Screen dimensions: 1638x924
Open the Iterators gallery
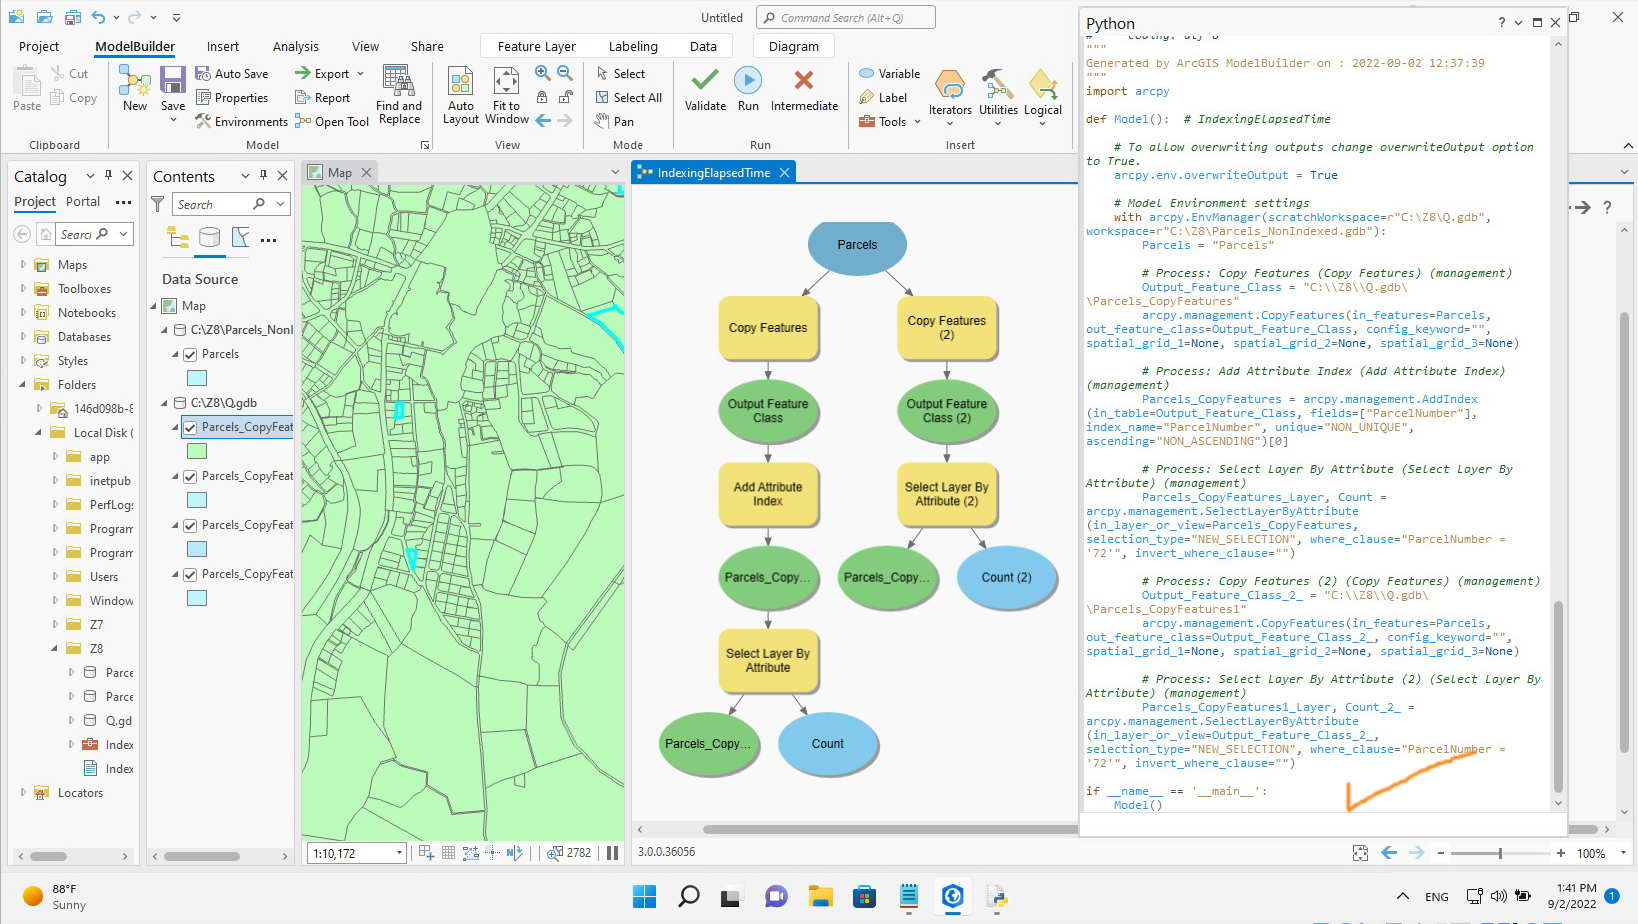(x=949, y=95)
